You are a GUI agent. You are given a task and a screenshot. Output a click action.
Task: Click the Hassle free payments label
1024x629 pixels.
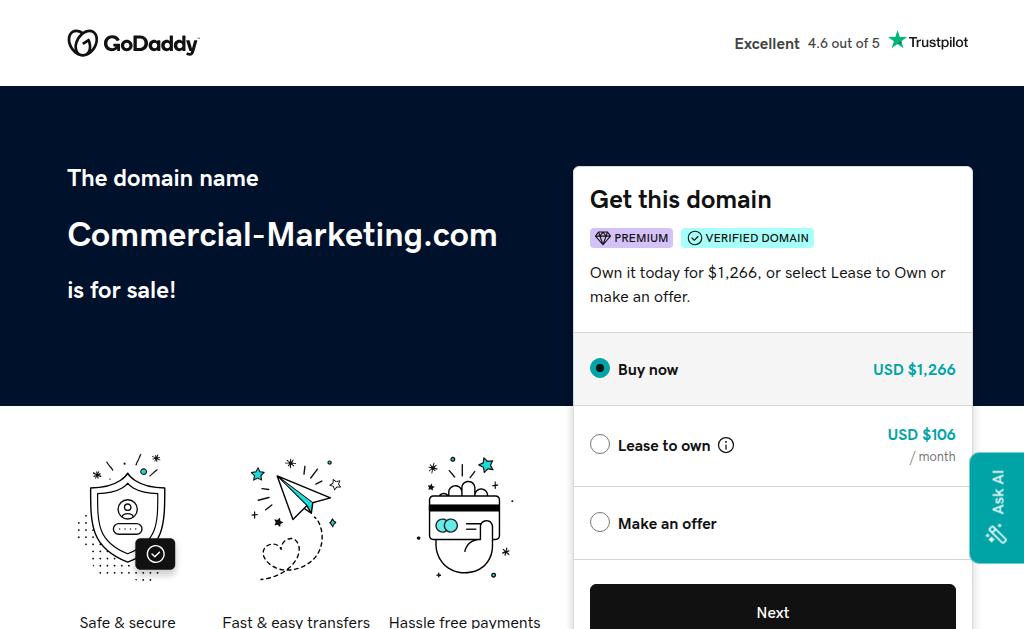point(464,621)
